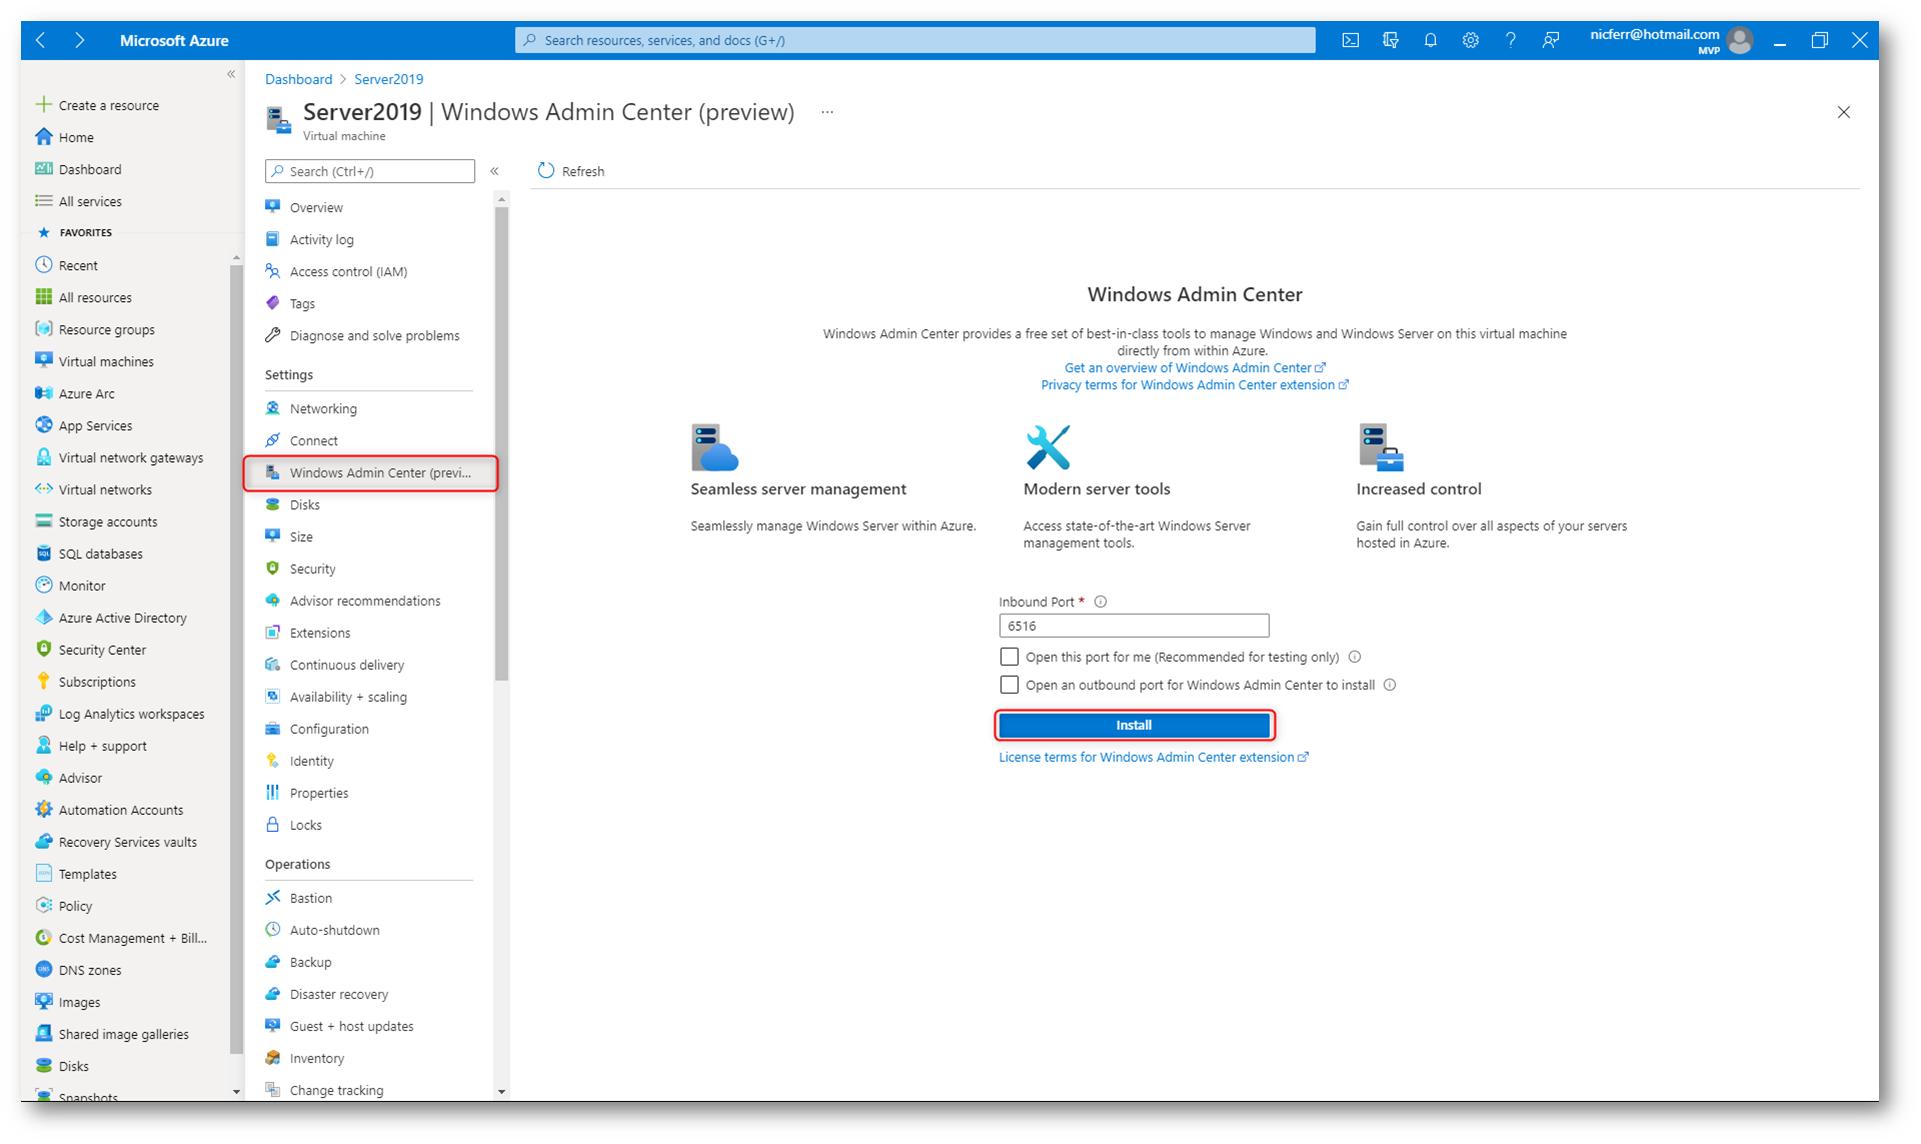The height and width of the screenshot is (1144, 1921).
Task: Open Security Center favorite
Action: 102,649
